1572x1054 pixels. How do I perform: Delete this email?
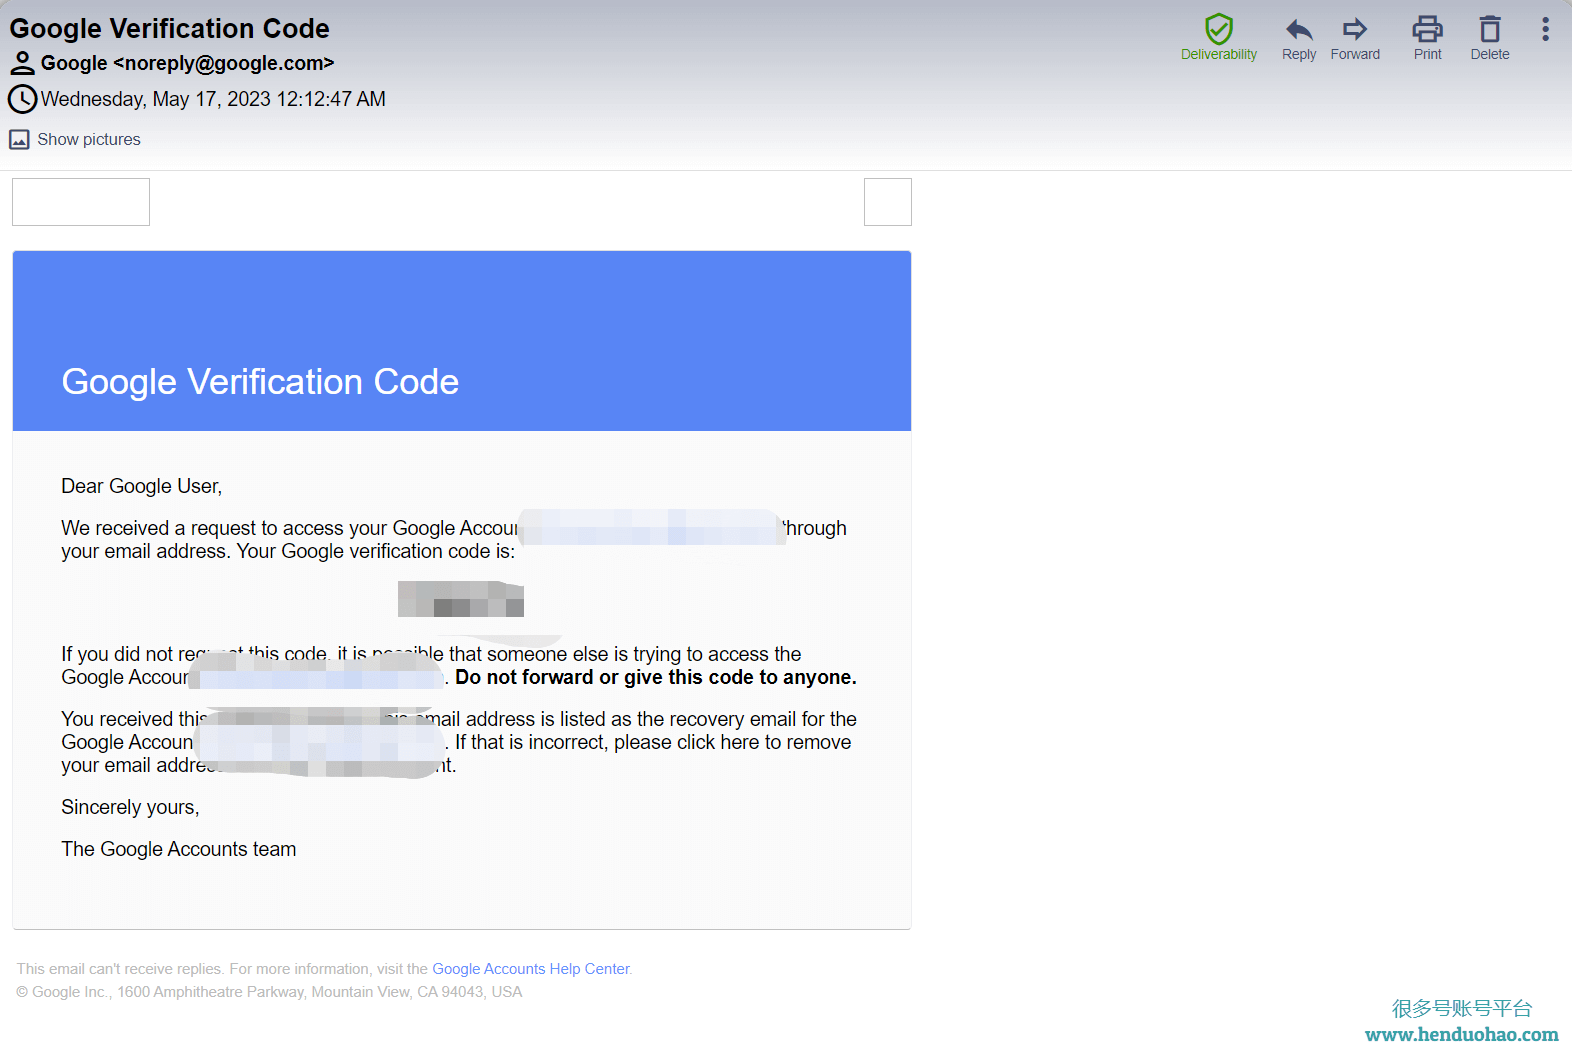(x=1490, y=39)
